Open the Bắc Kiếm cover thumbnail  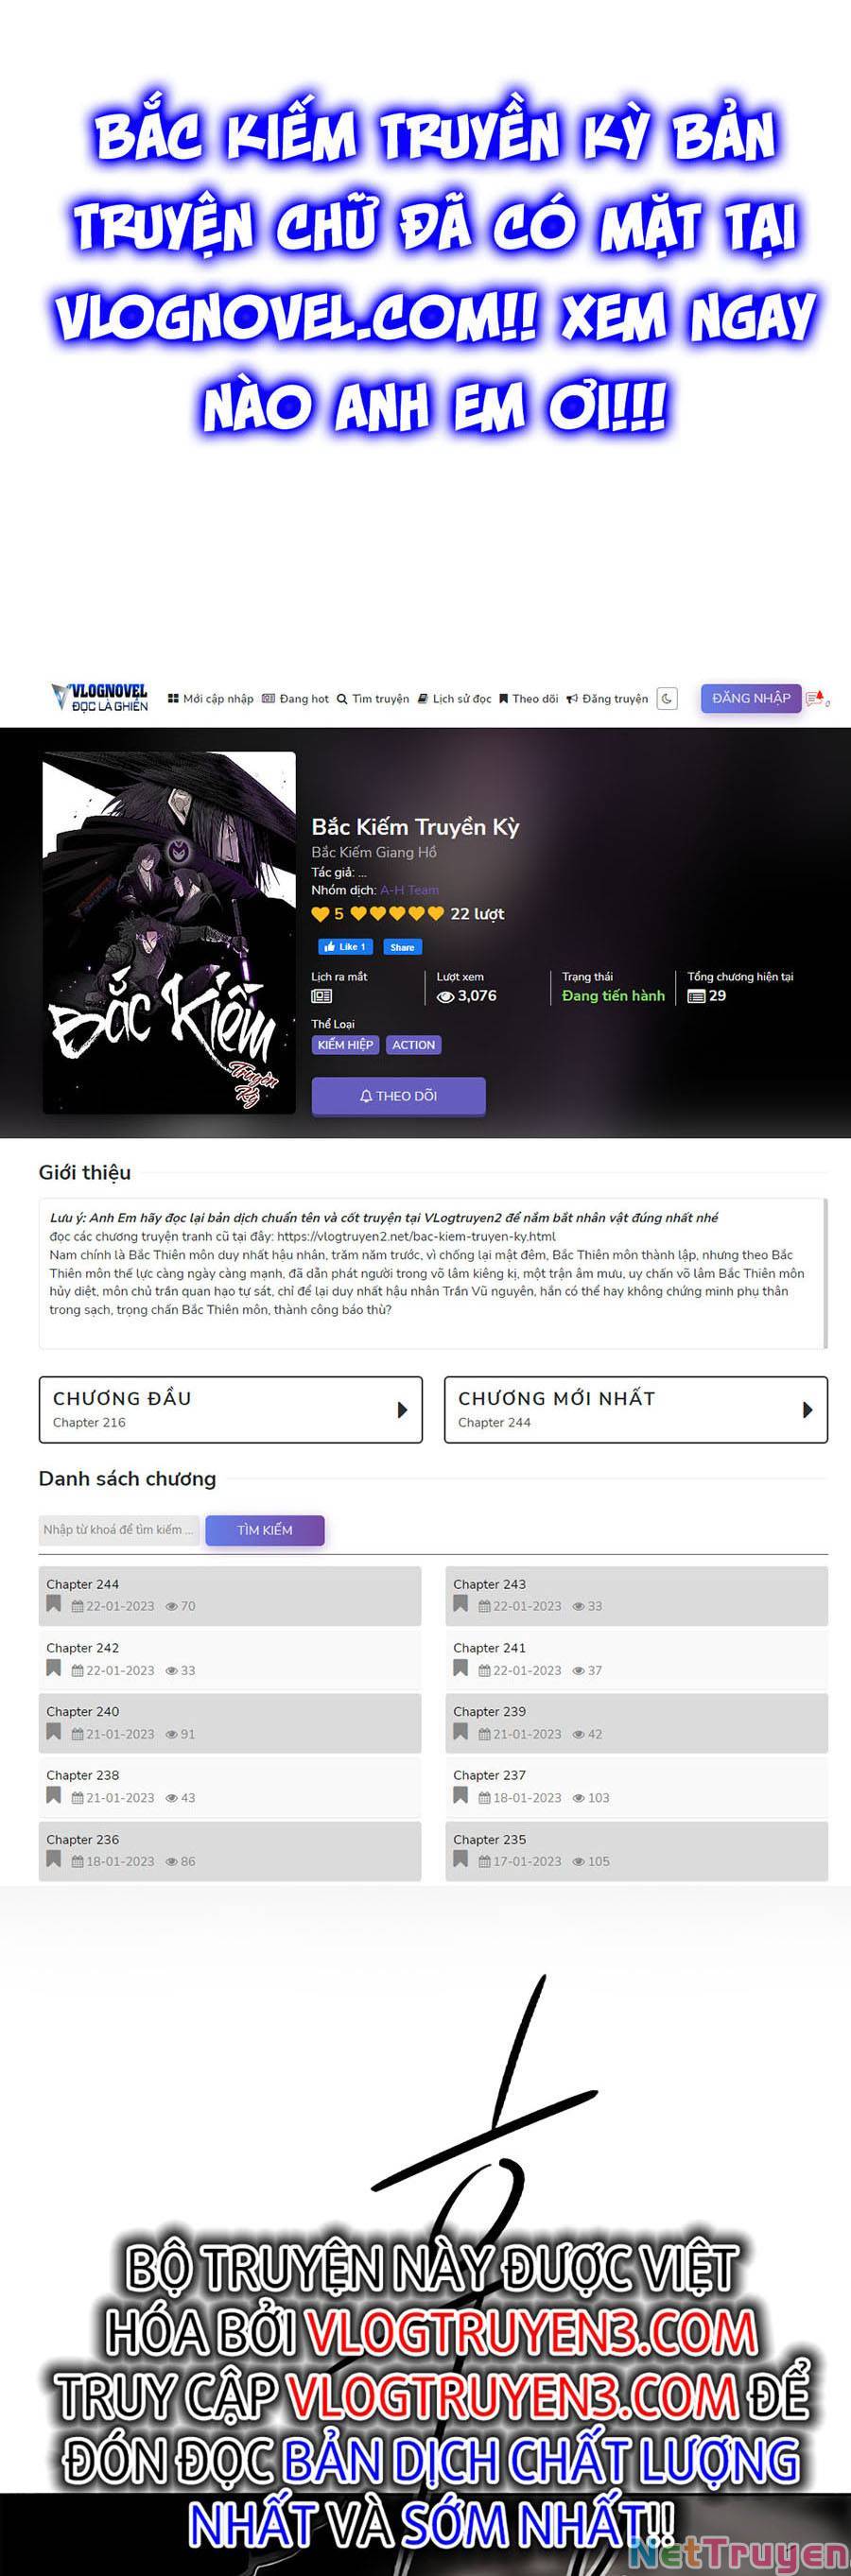click(169, 933)
